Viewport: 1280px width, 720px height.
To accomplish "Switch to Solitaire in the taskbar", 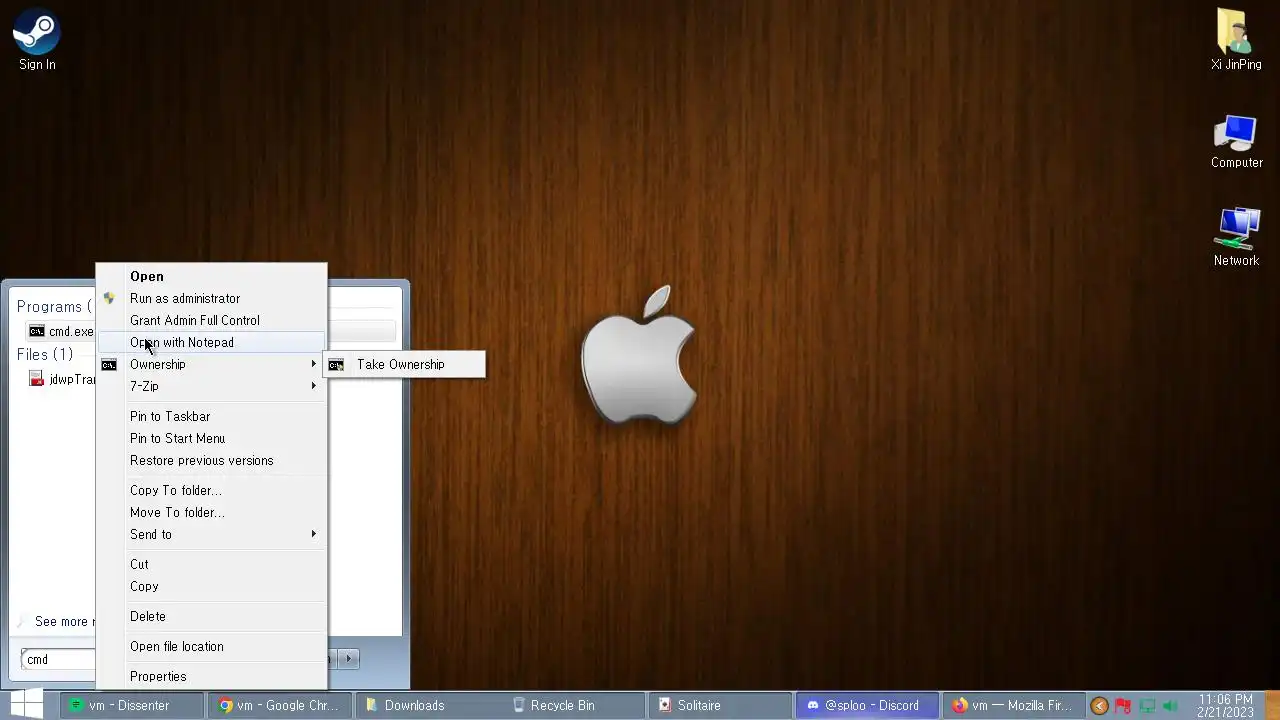I will coord(721,705).
